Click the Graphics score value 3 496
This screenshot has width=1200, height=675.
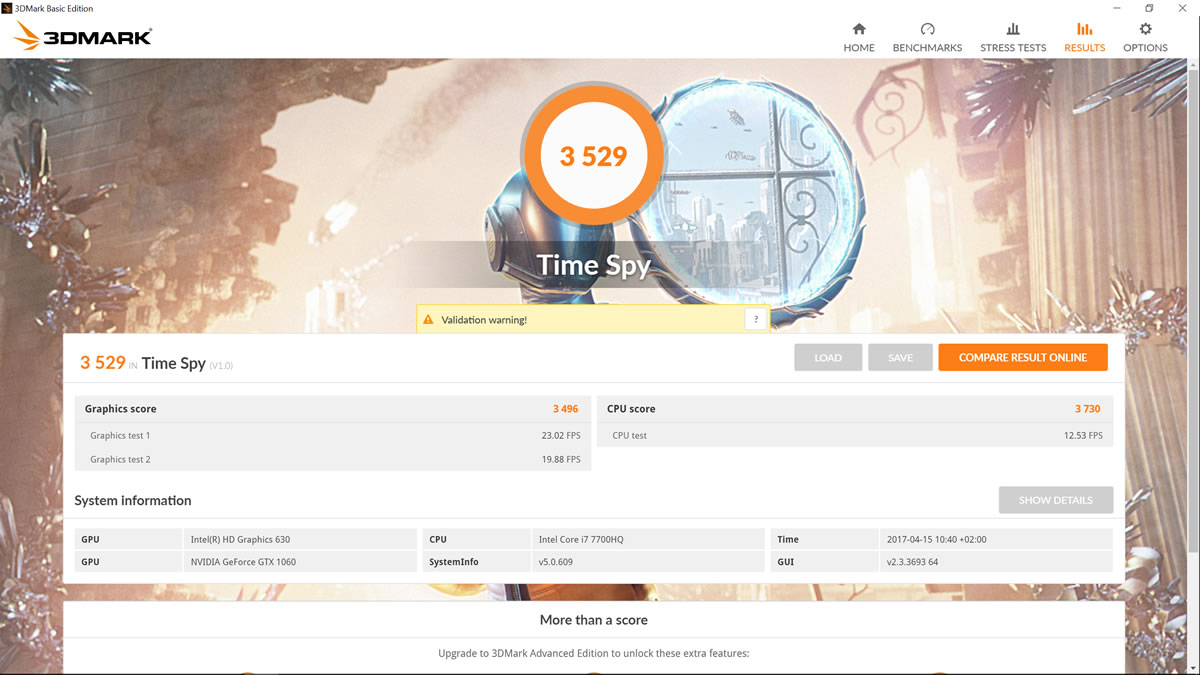point(565,409)
